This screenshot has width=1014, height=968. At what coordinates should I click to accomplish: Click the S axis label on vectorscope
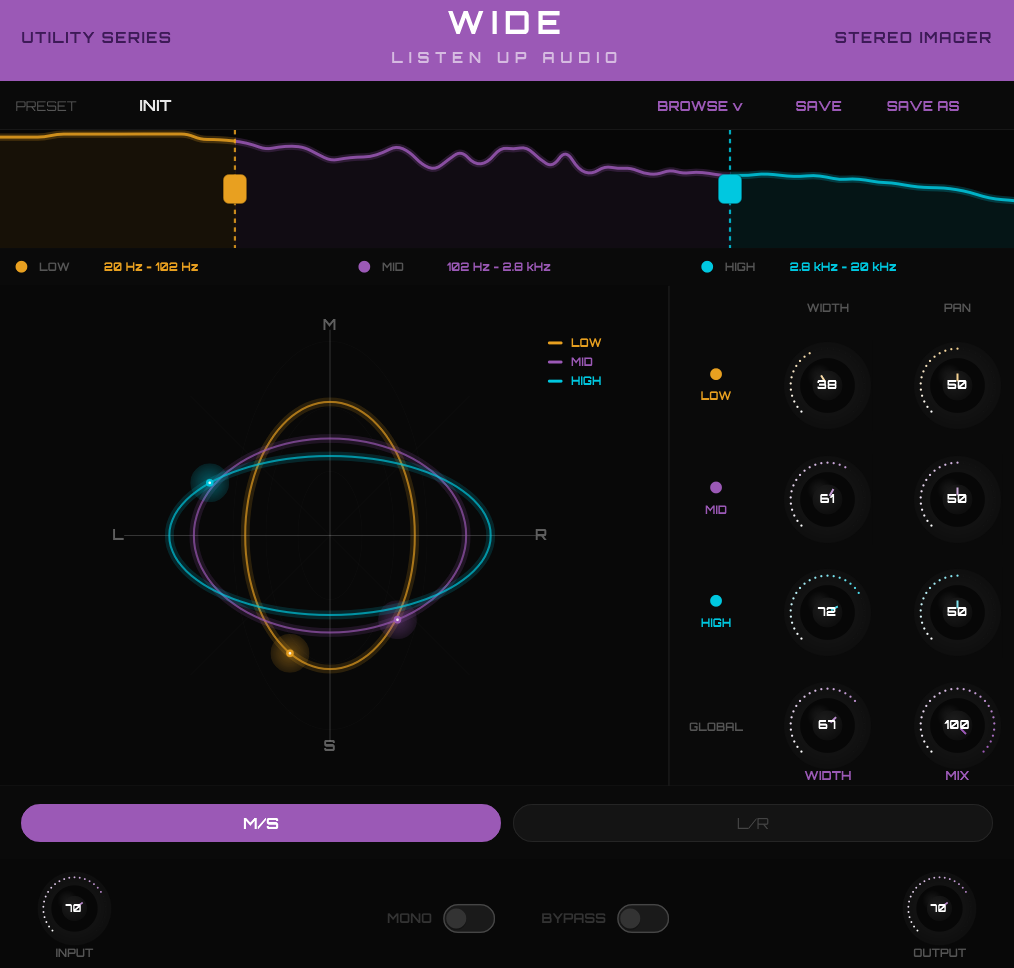pos(329,746)
